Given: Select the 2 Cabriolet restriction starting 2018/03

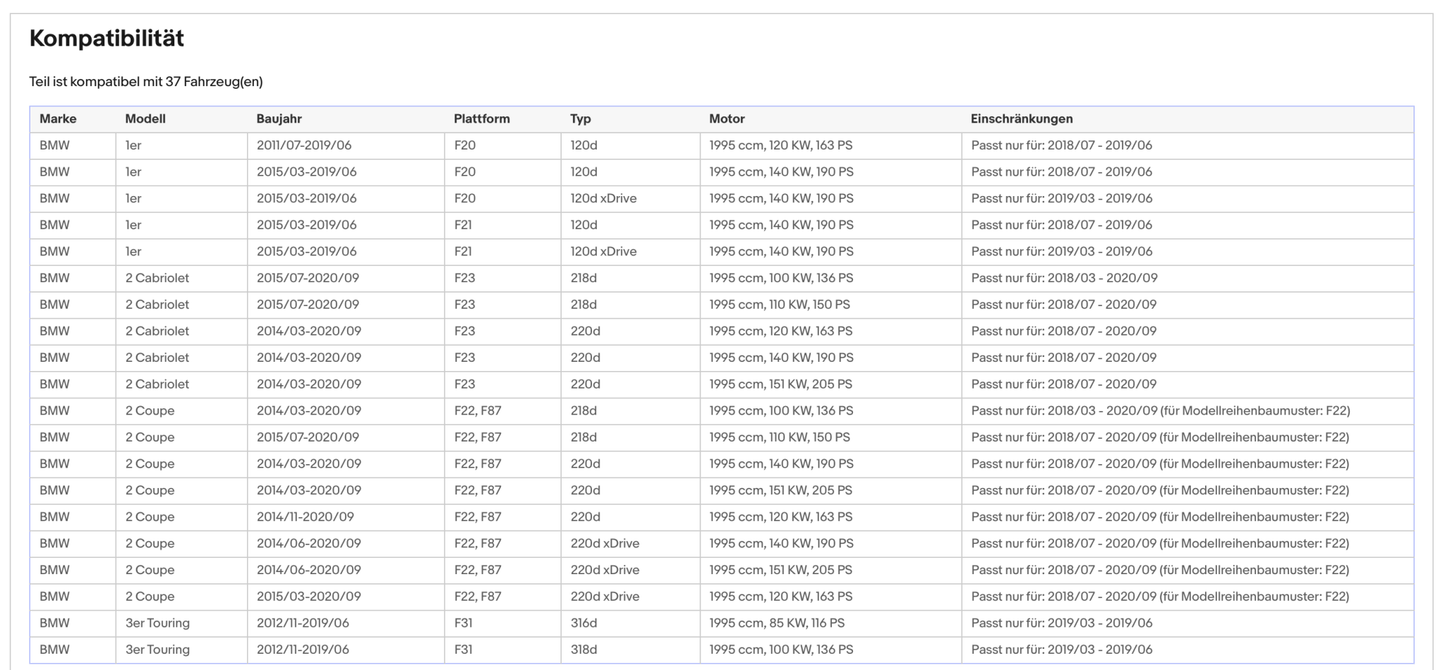Looking at the screenshot, I should coord(1063,278).
